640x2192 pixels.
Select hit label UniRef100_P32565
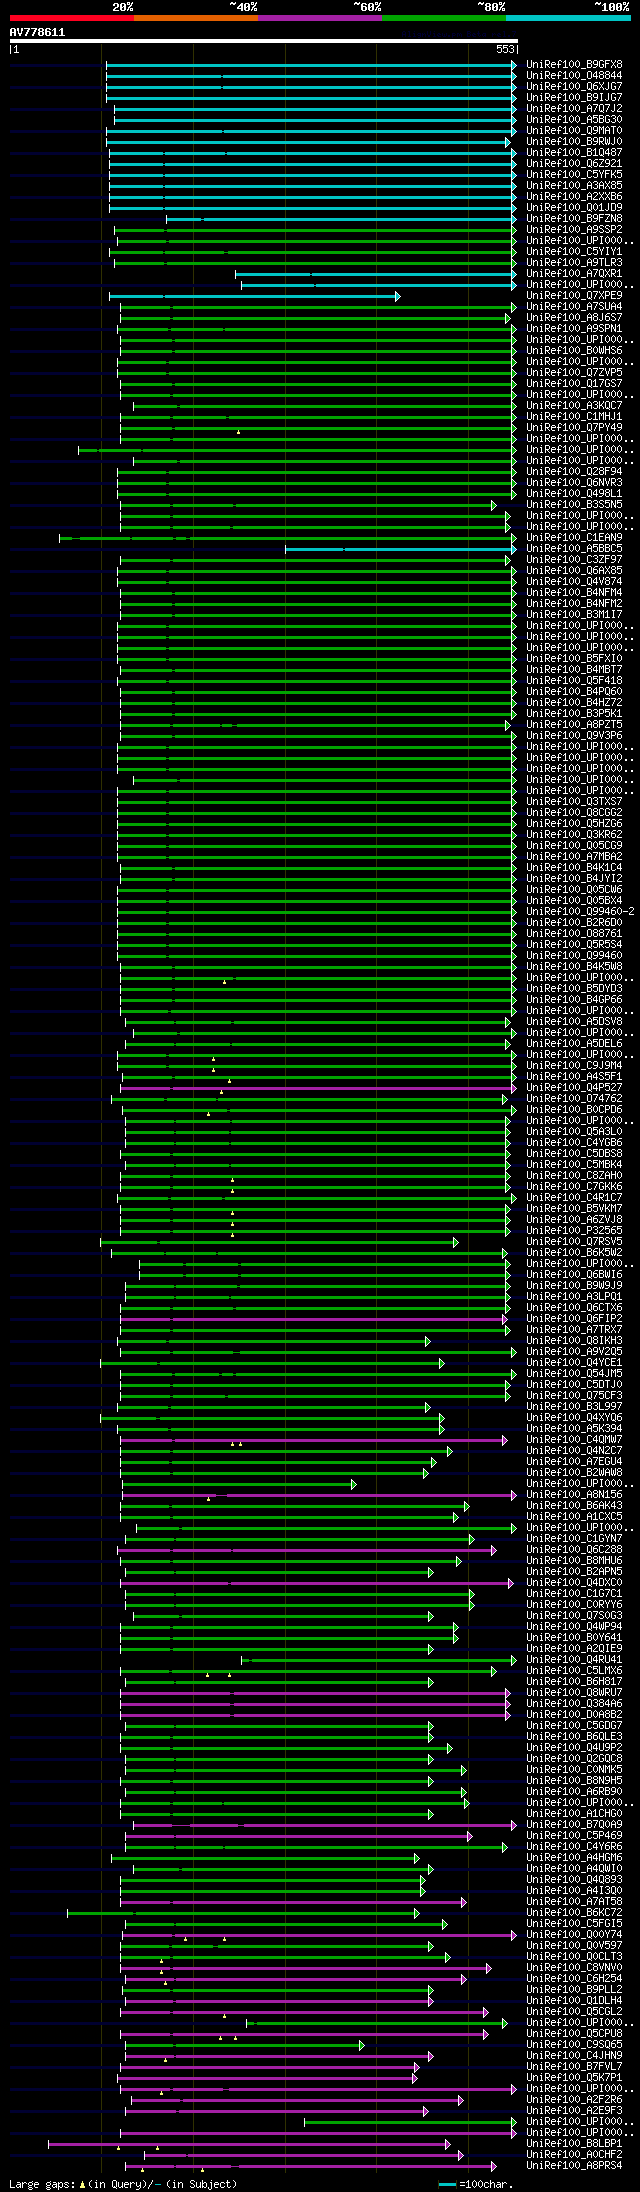[x=574, y=1230]
